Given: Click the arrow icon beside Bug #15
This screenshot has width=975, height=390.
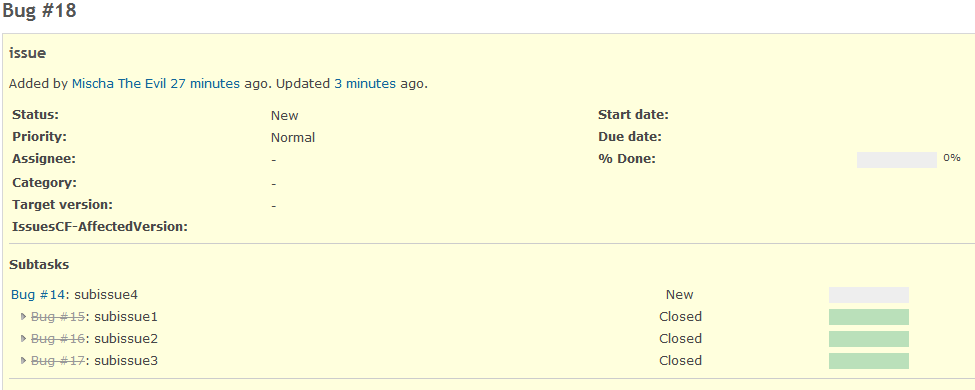Looking at the screenshot, I should click(x=24, y=317).
